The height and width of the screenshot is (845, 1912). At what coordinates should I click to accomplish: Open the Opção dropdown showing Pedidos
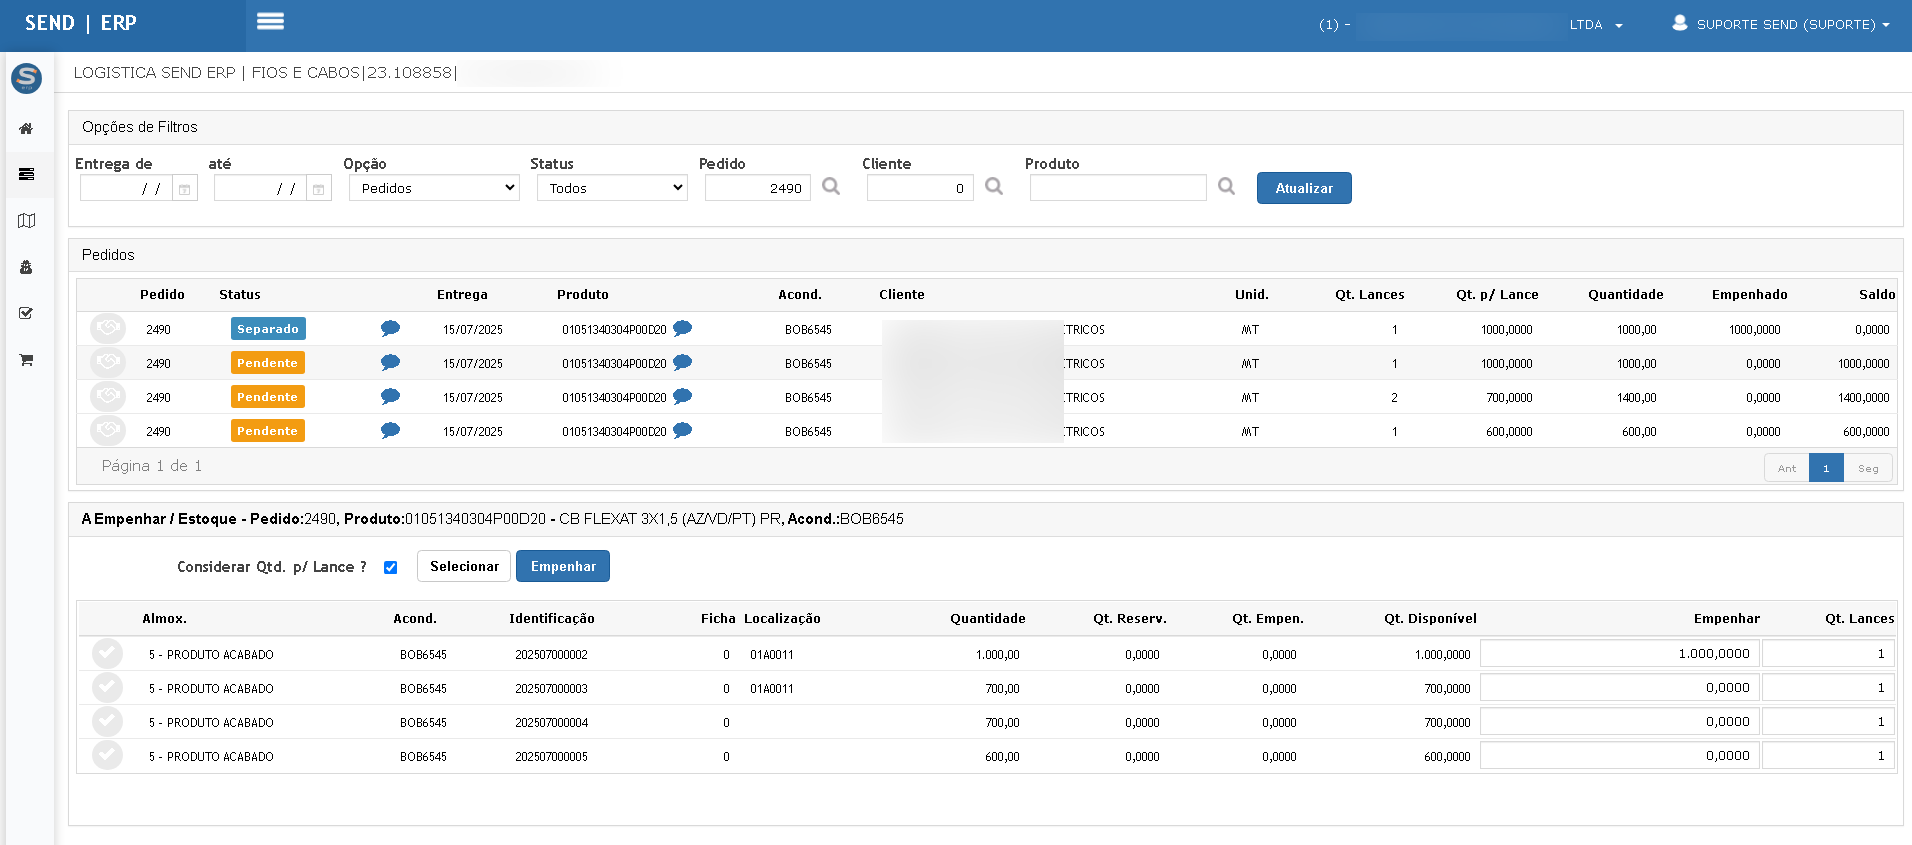[434, 188]
